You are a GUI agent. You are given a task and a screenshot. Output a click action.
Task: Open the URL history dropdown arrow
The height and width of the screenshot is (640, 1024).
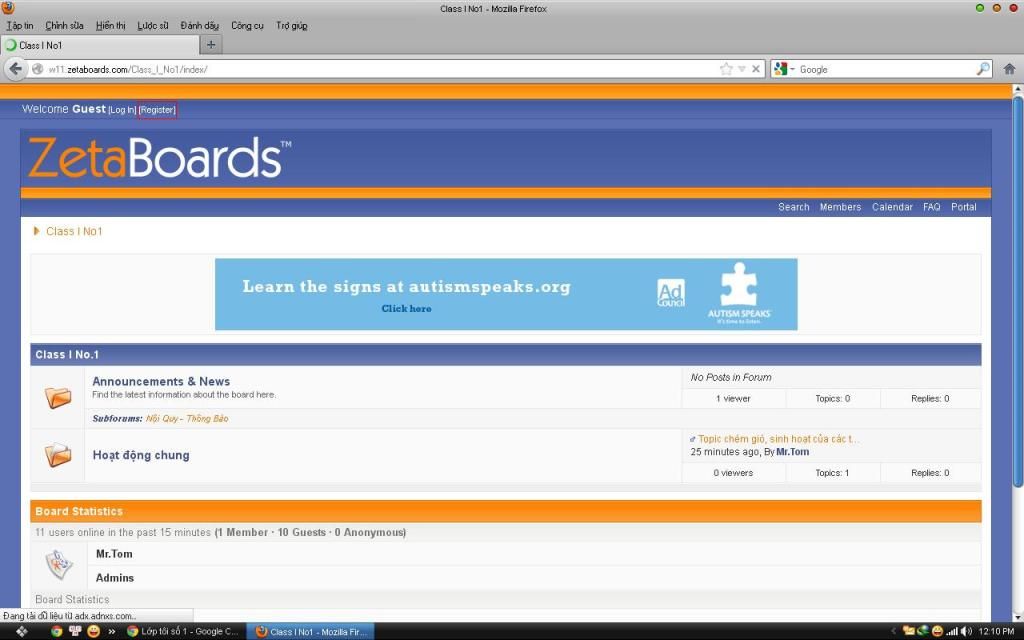pyautogui.click(x=741, y=69)
